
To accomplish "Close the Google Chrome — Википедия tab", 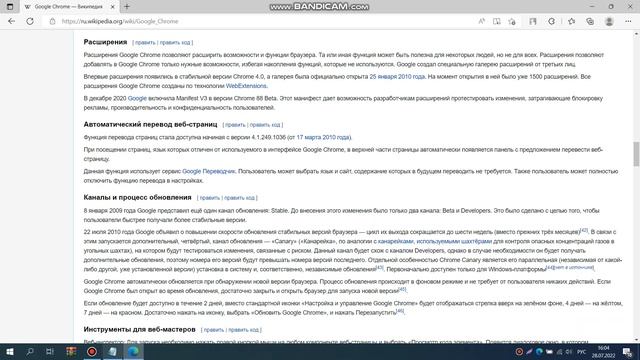I will 113,7.
